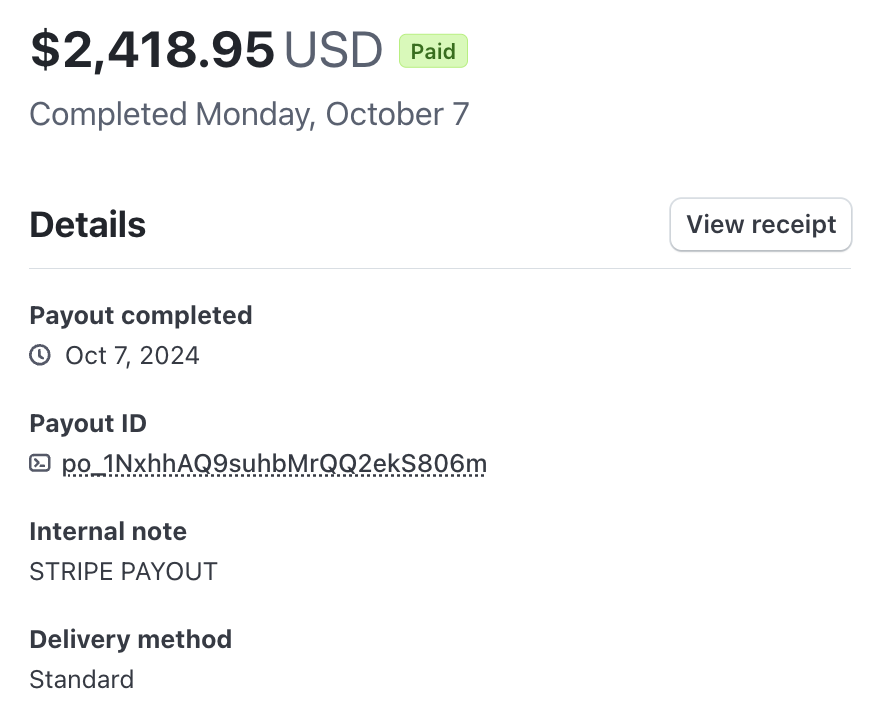This screenshot has height=710, width=878.
Task: Select the STRIPE PAYOUT note text
Action: coord(123,572)
